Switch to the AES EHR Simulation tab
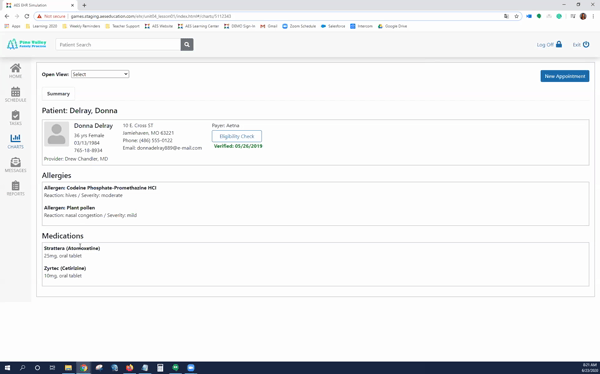The width and height of the screenshot is (600, 374). (38, 5)
